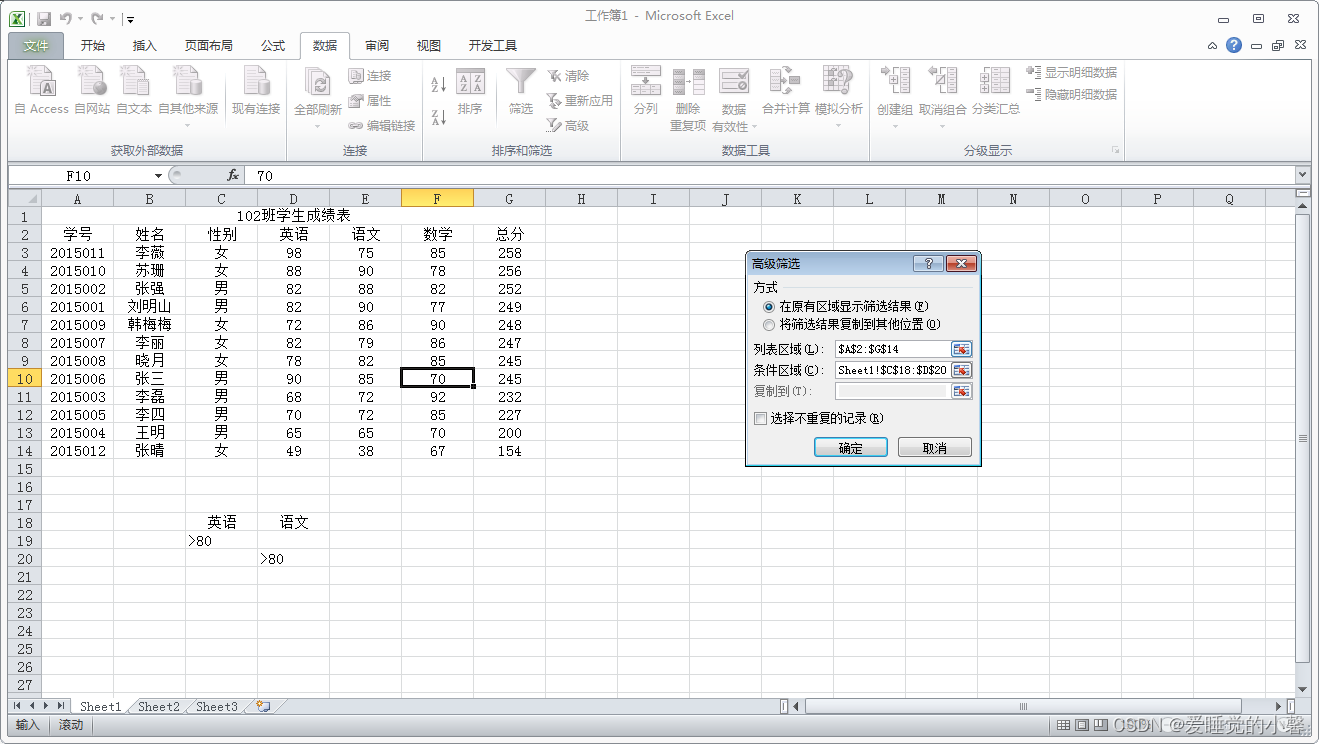Click 删除重复项 remove duplicates

pyautogui.click(x=688, y=99)
